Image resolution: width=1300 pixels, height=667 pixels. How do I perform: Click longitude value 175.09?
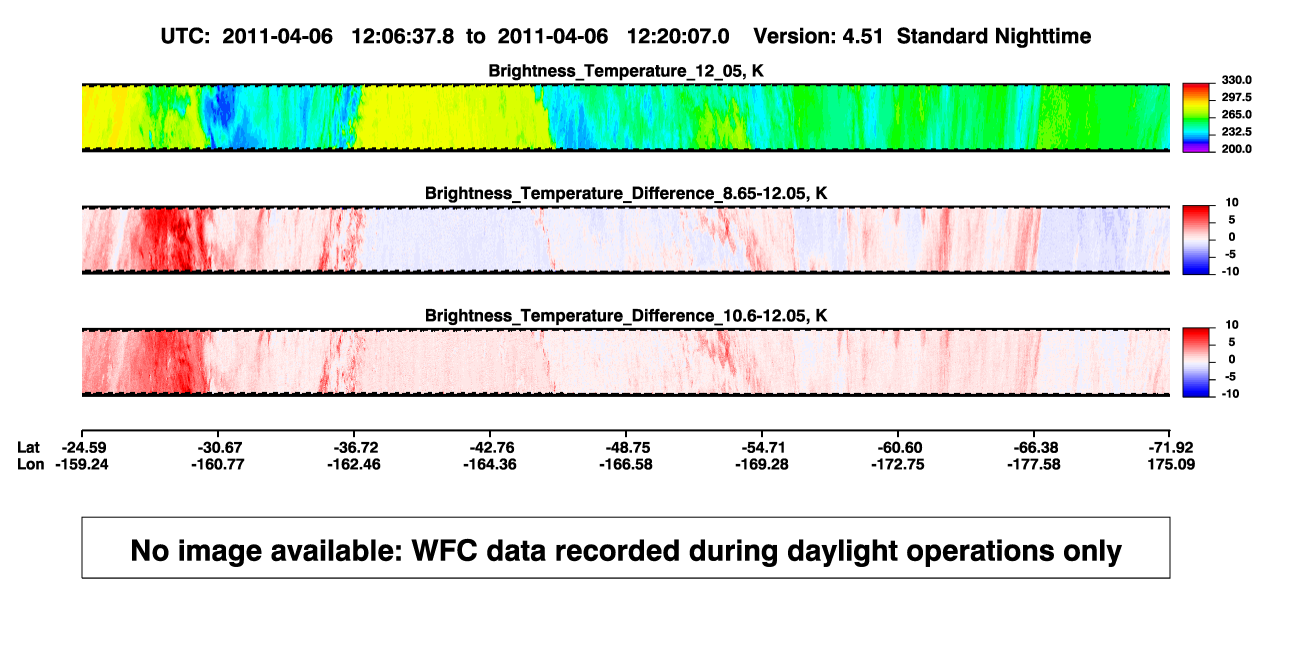click(x=1171, y=464)
